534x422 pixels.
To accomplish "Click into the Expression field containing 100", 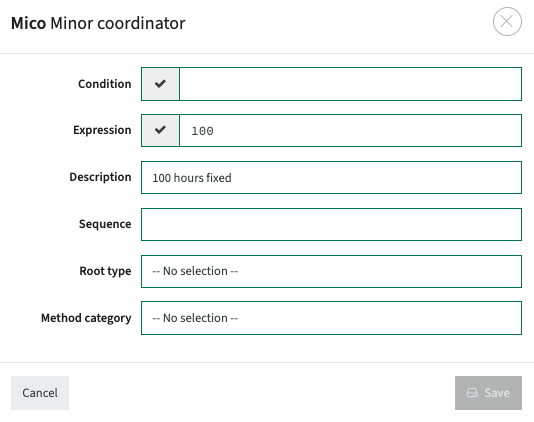I will pyautogui.click(x=350, y=130).
